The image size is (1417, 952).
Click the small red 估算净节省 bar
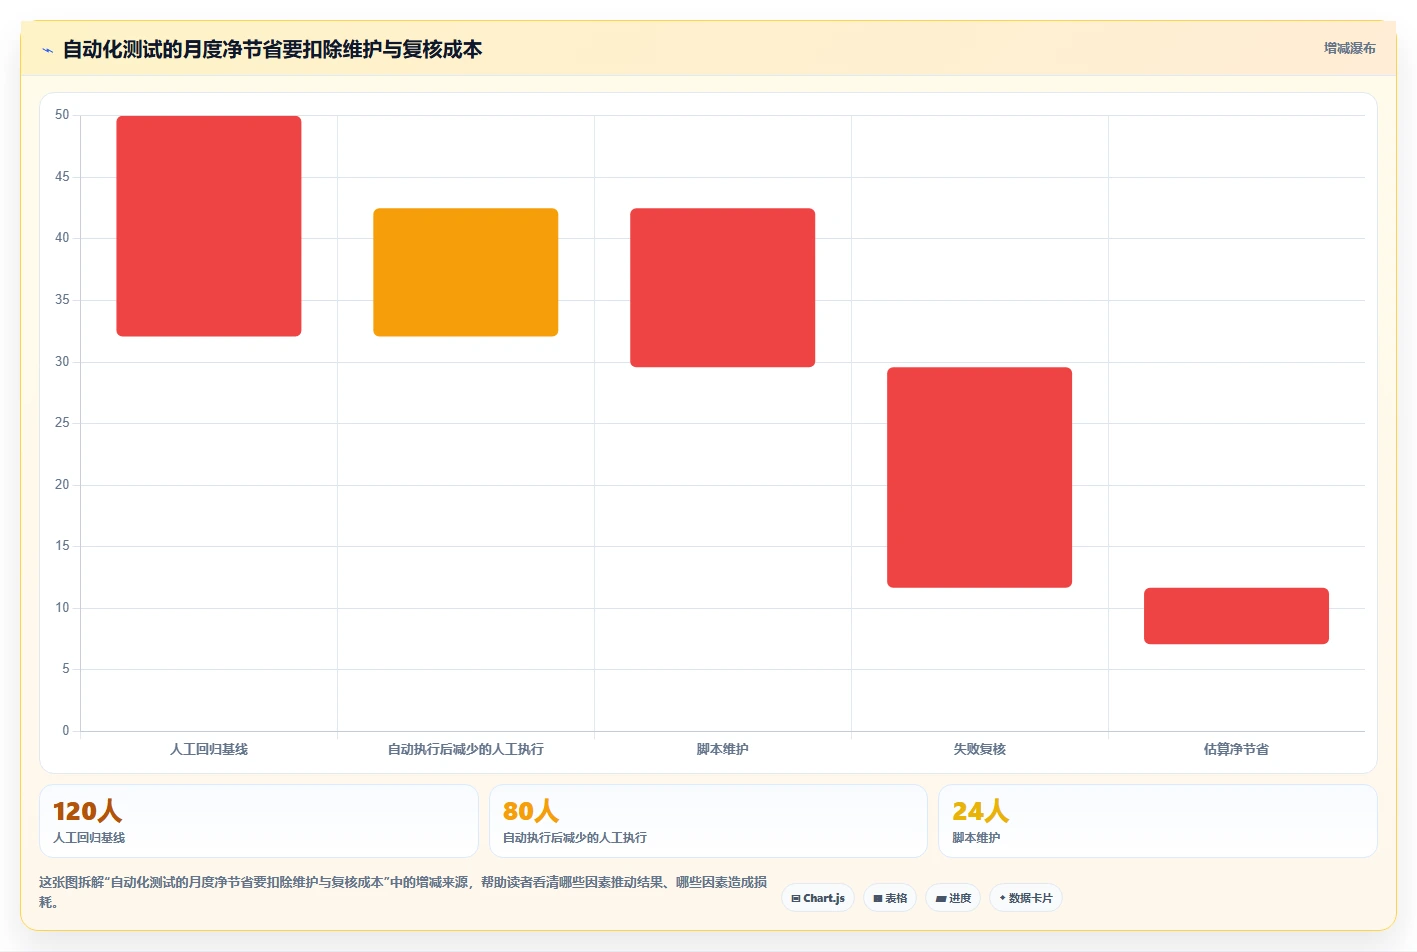(1237, 616)
